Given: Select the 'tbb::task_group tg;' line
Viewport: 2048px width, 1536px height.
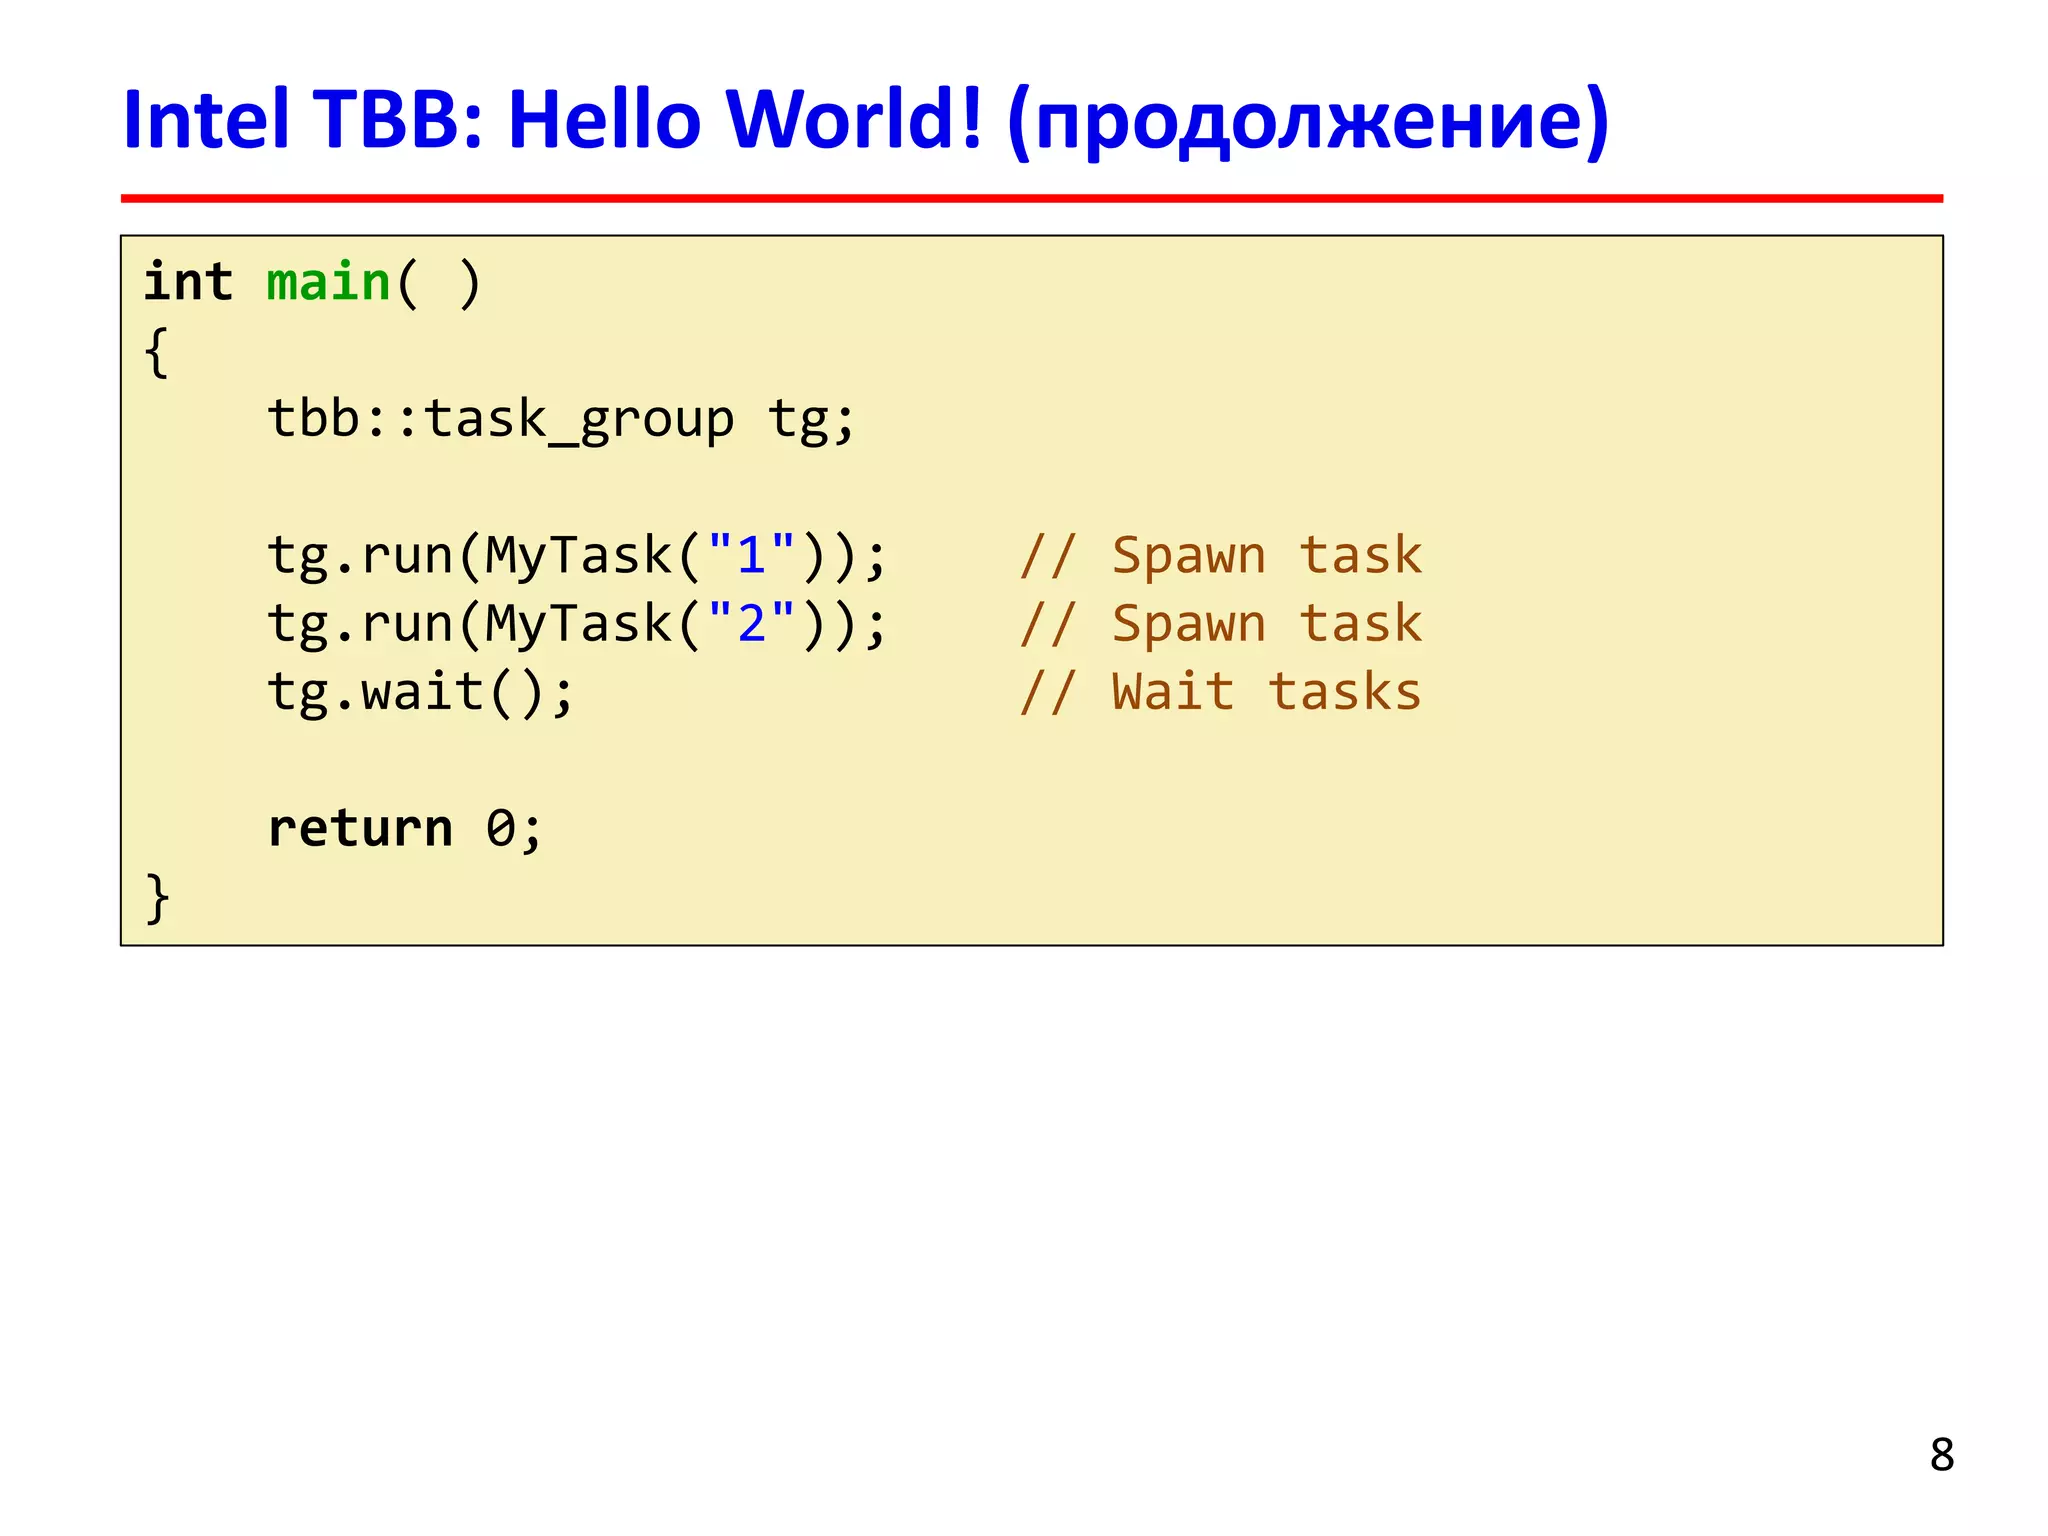Looking at the screenshot, I should click(x=561, y=420).
